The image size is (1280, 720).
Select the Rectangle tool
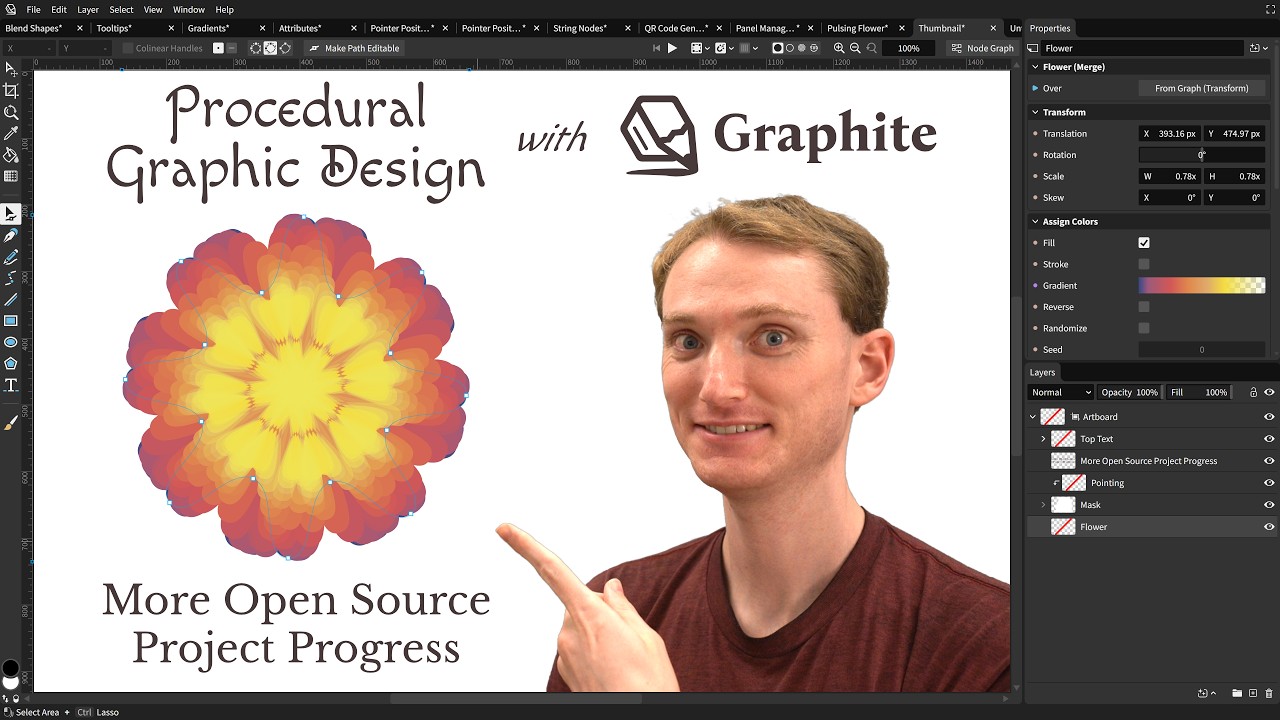pyautogui.click(x=11, y=321)
